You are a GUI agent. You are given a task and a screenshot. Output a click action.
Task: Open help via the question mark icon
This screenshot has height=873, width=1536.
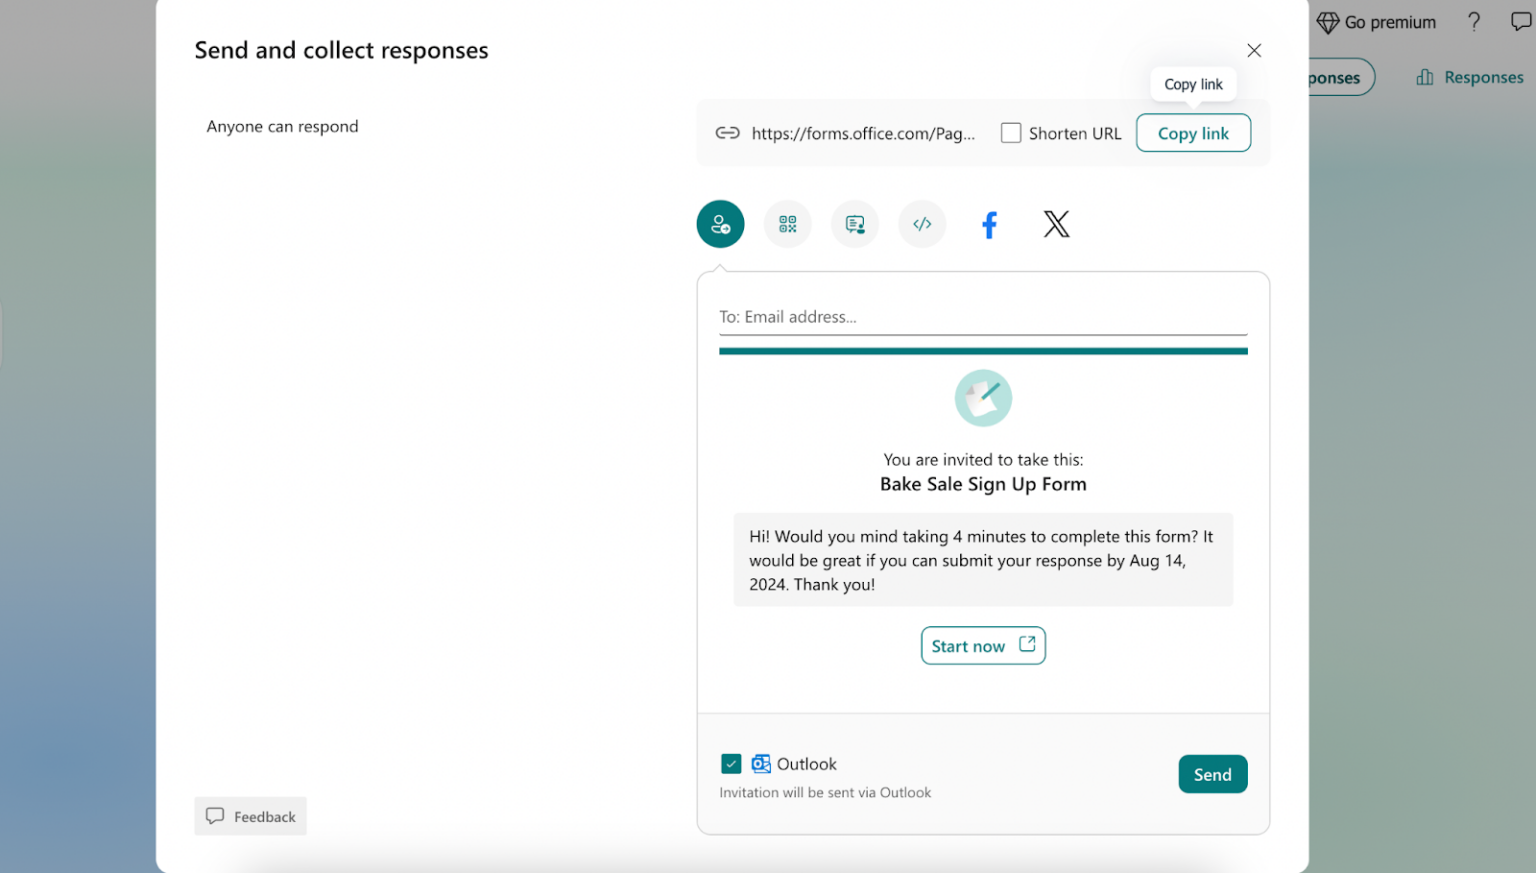point(1474,21)
